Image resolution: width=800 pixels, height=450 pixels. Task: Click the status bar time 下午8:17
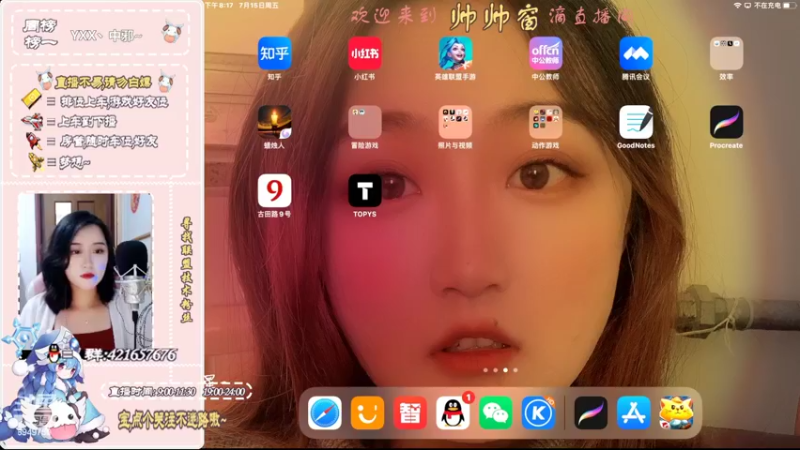click(x=220, y=5)
